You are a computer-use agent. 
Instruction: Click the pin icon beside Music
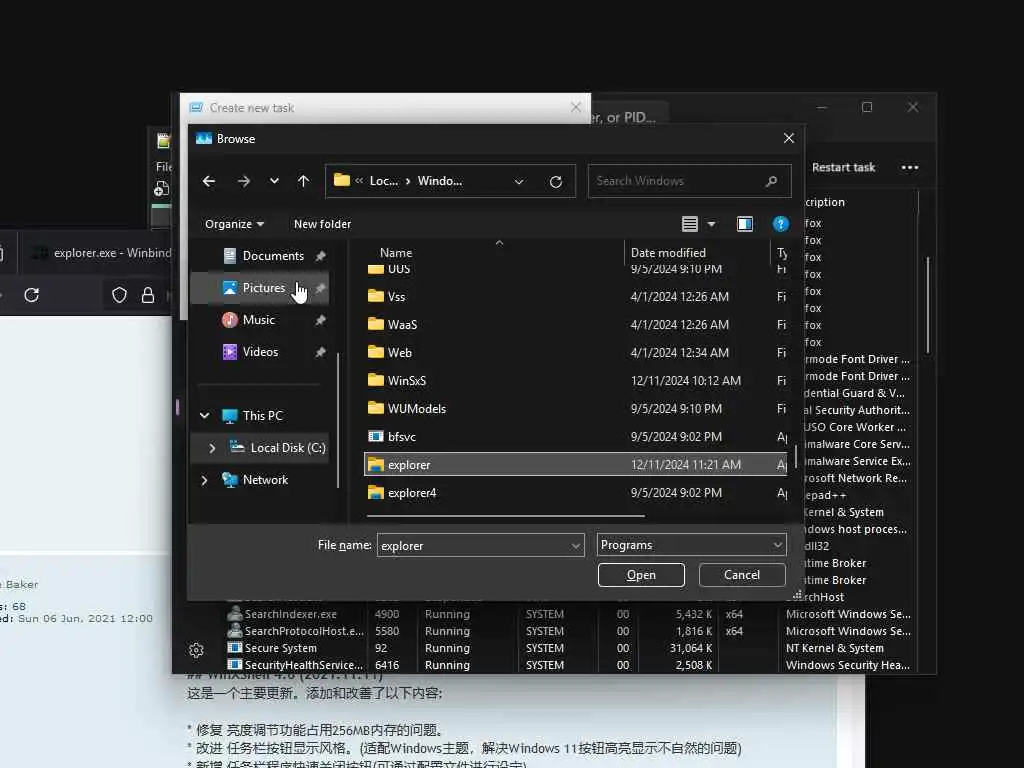coord(320,320)
